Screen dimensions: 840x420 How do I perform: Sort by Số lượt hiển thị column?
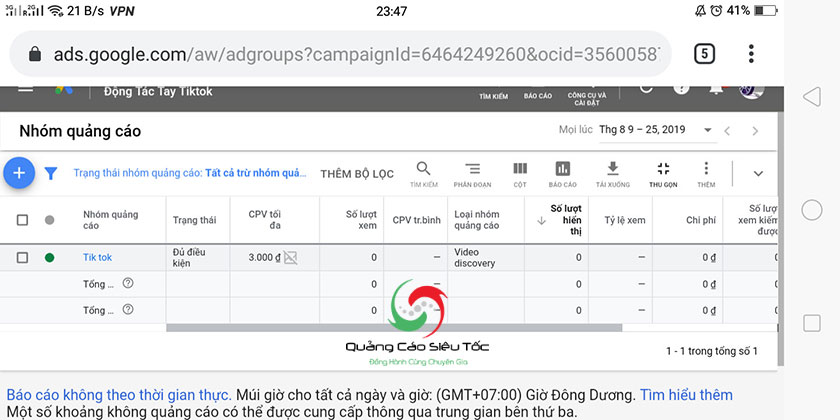tap(566, 220)
